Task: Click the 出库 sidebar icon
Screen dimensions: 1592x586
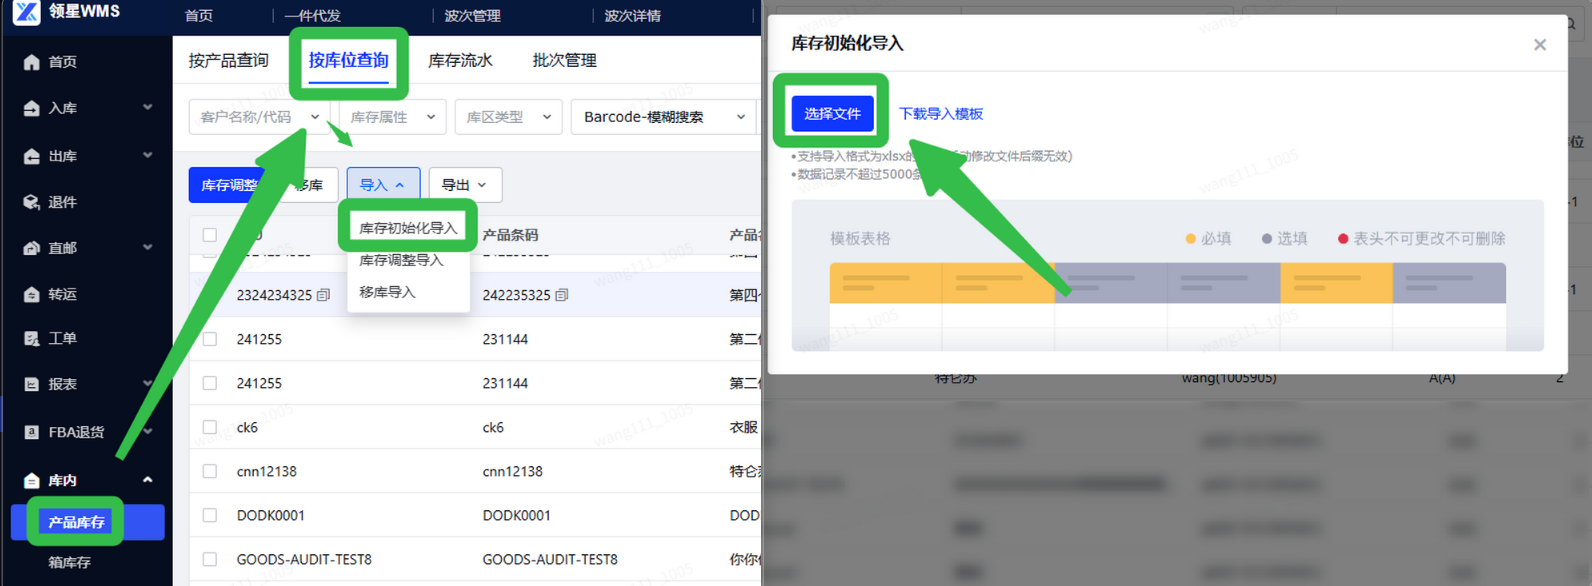Action: pos(32,156)
